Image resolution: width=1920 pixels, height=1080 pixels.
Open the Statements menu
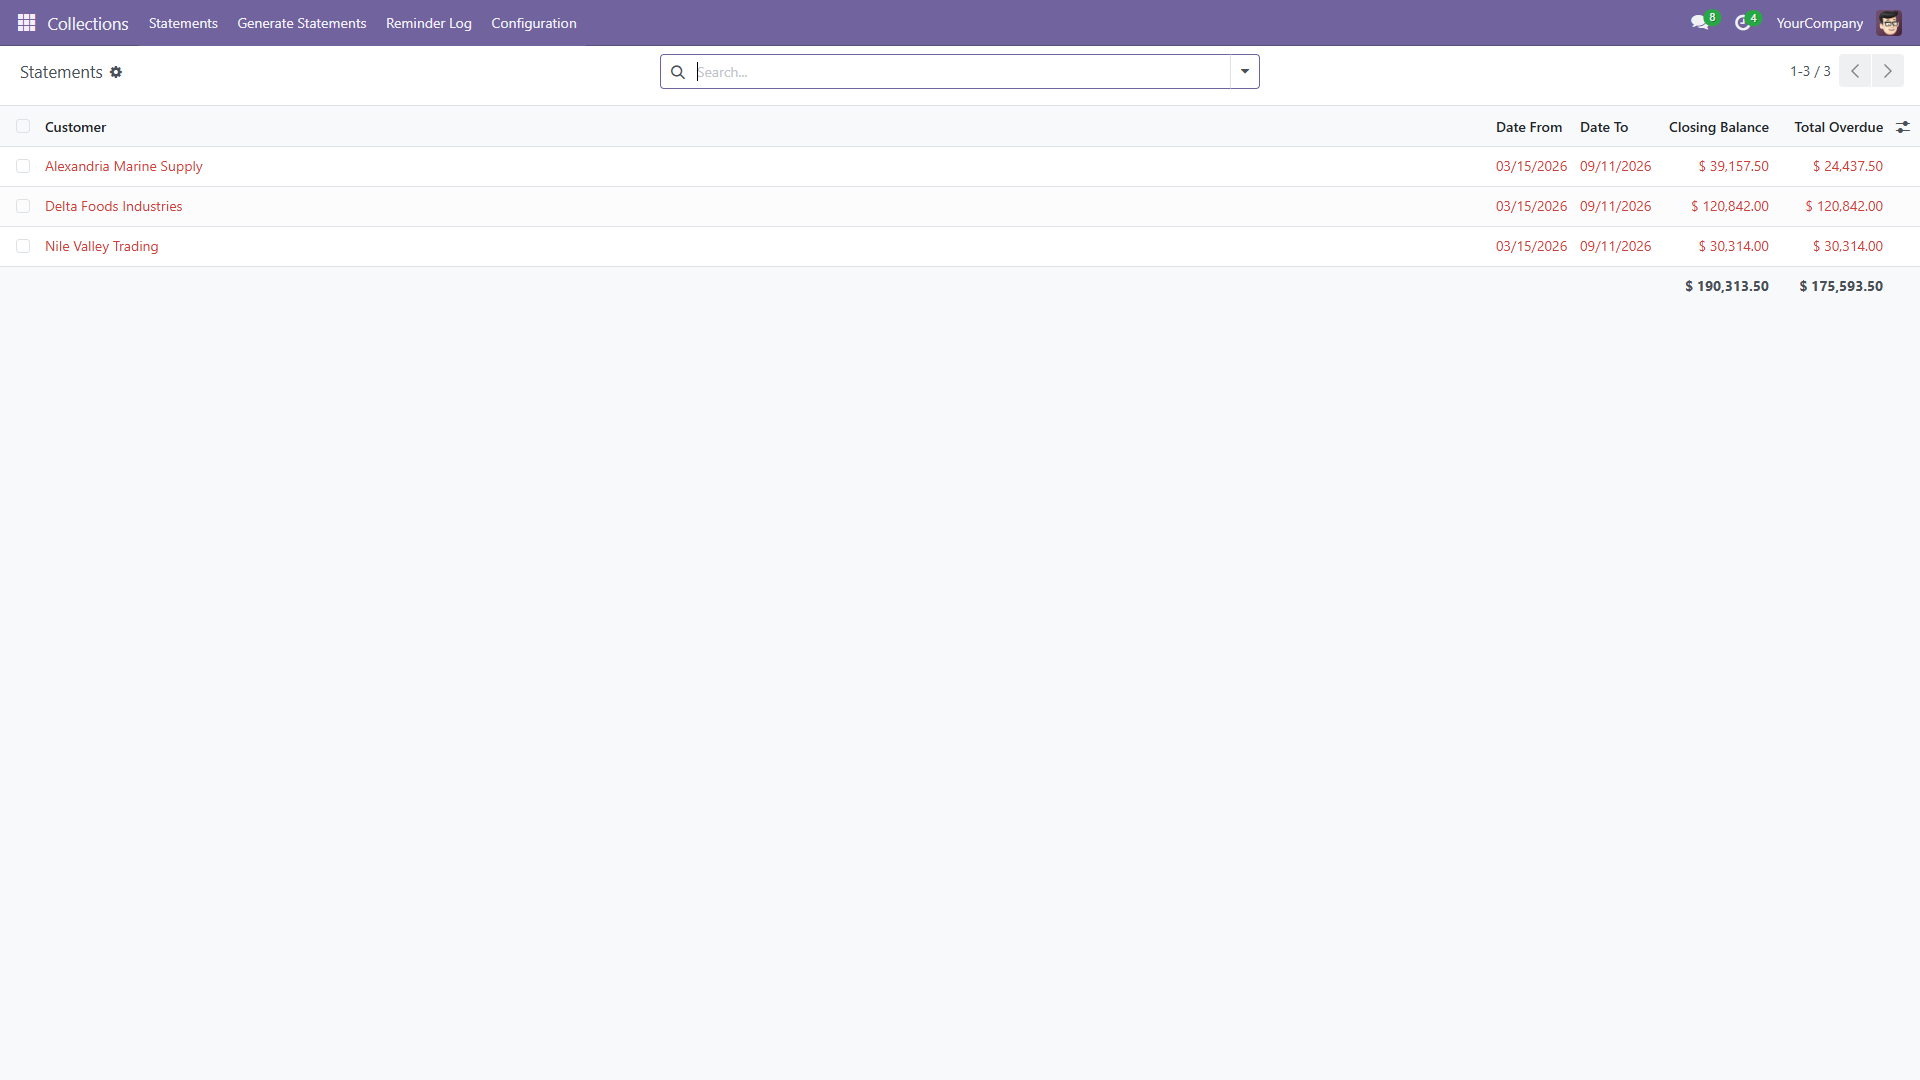pos(183,23)
